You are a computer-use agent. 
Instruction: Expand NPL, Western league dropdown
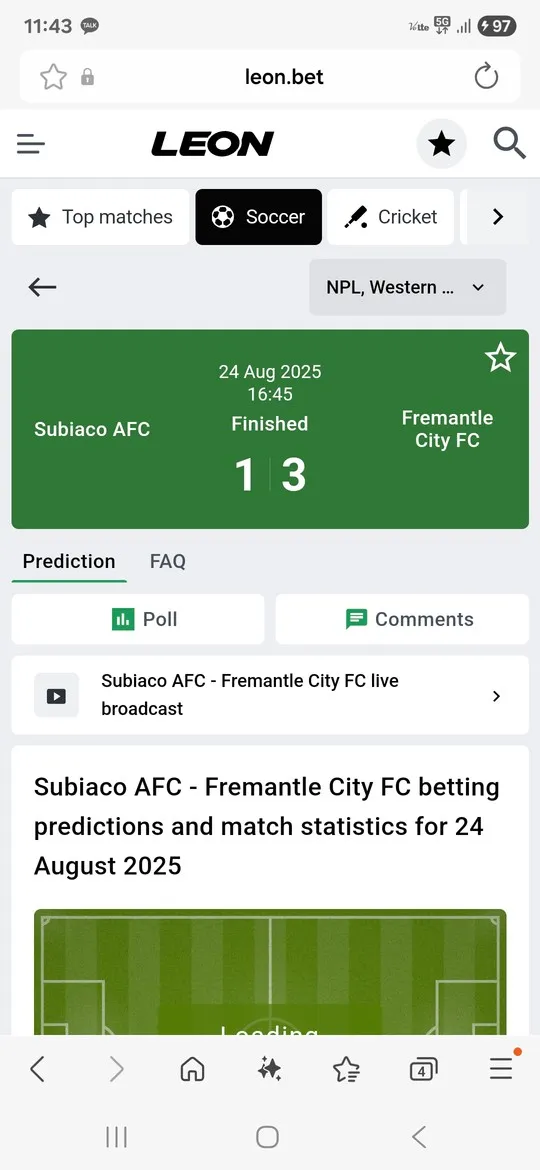408,287
